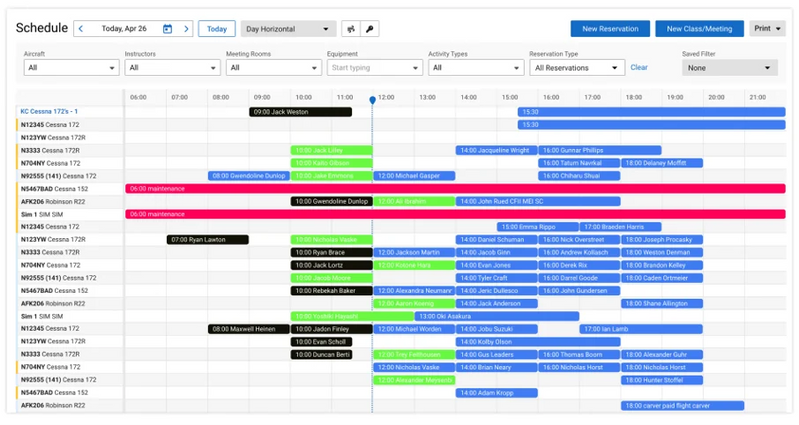Go to next day with right arrow
799x425 pixels.
point(186,29)
